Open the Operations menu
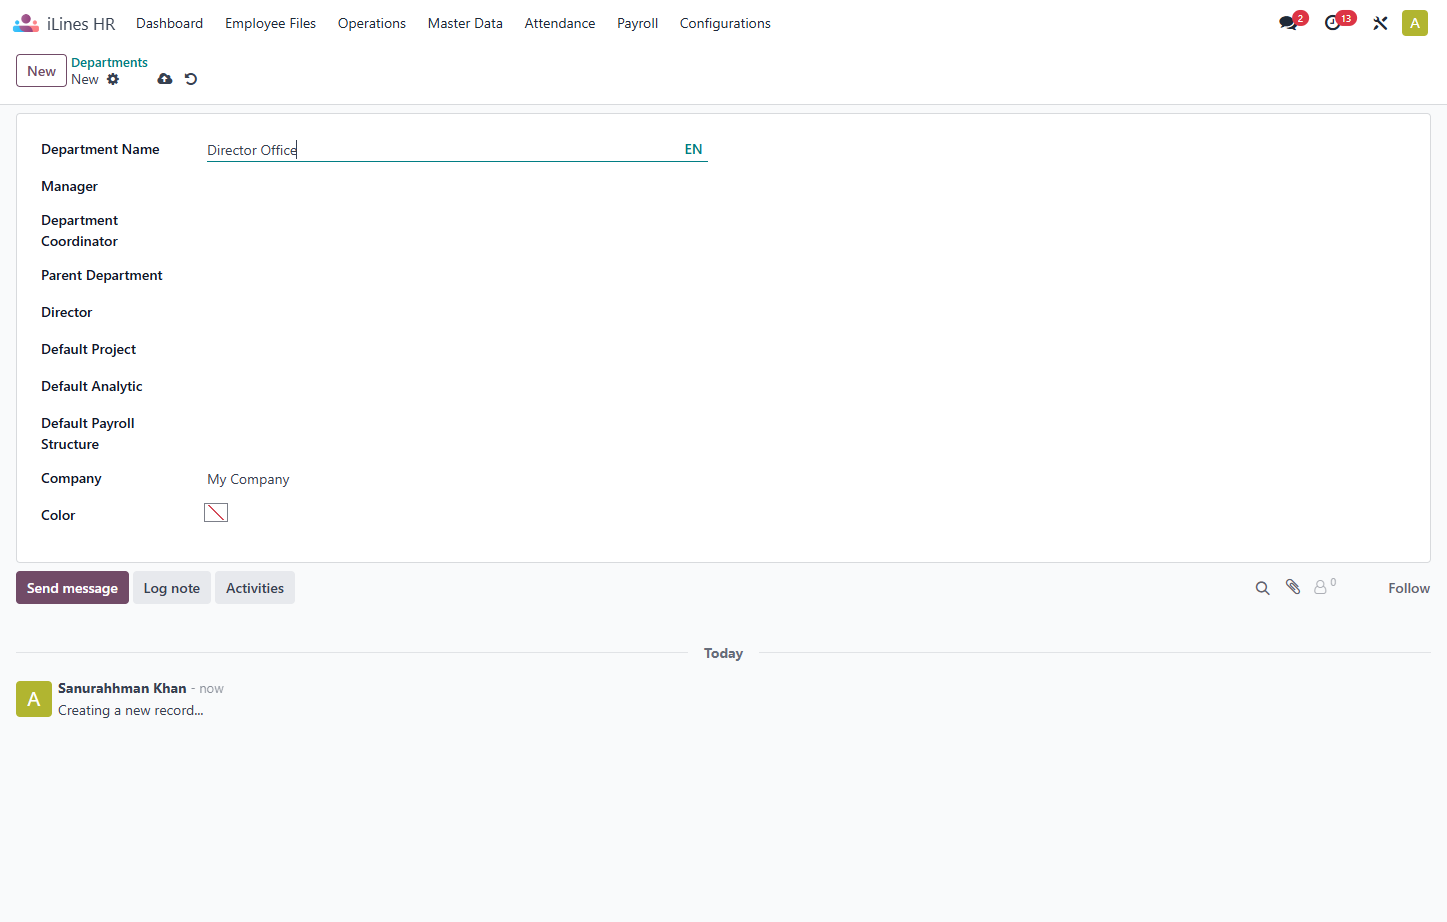 372,23
